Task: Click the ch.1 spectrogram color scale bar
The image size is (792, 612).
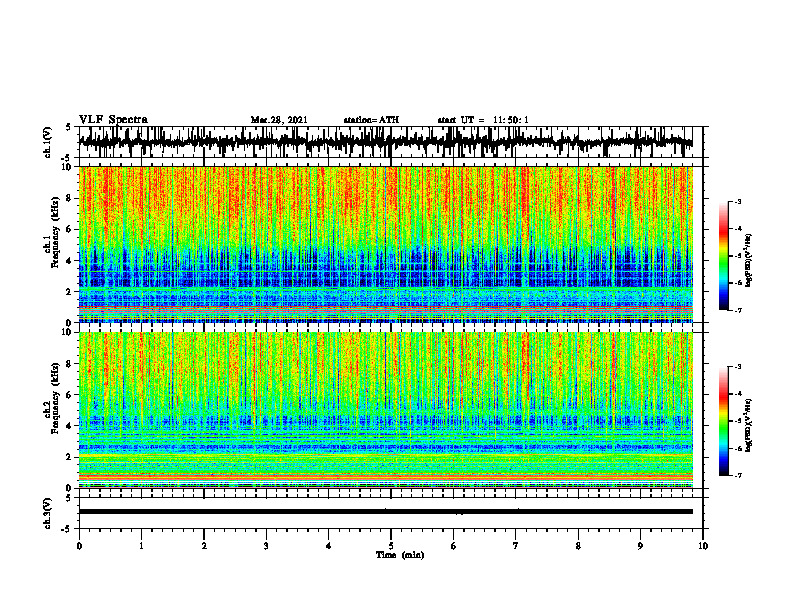Action: [x=724, y=256]
